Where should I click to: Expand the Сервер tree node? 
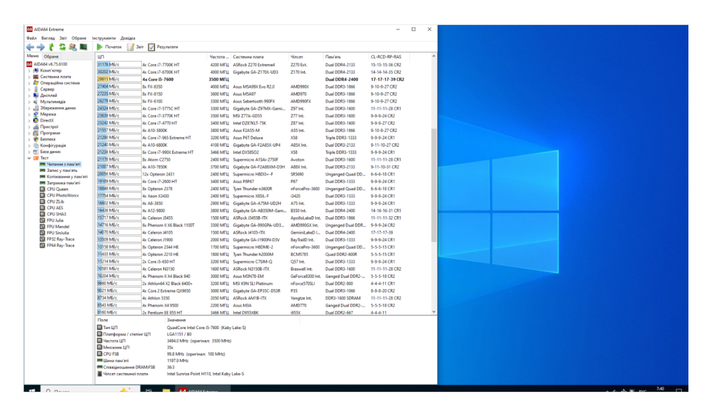point(29,89)
